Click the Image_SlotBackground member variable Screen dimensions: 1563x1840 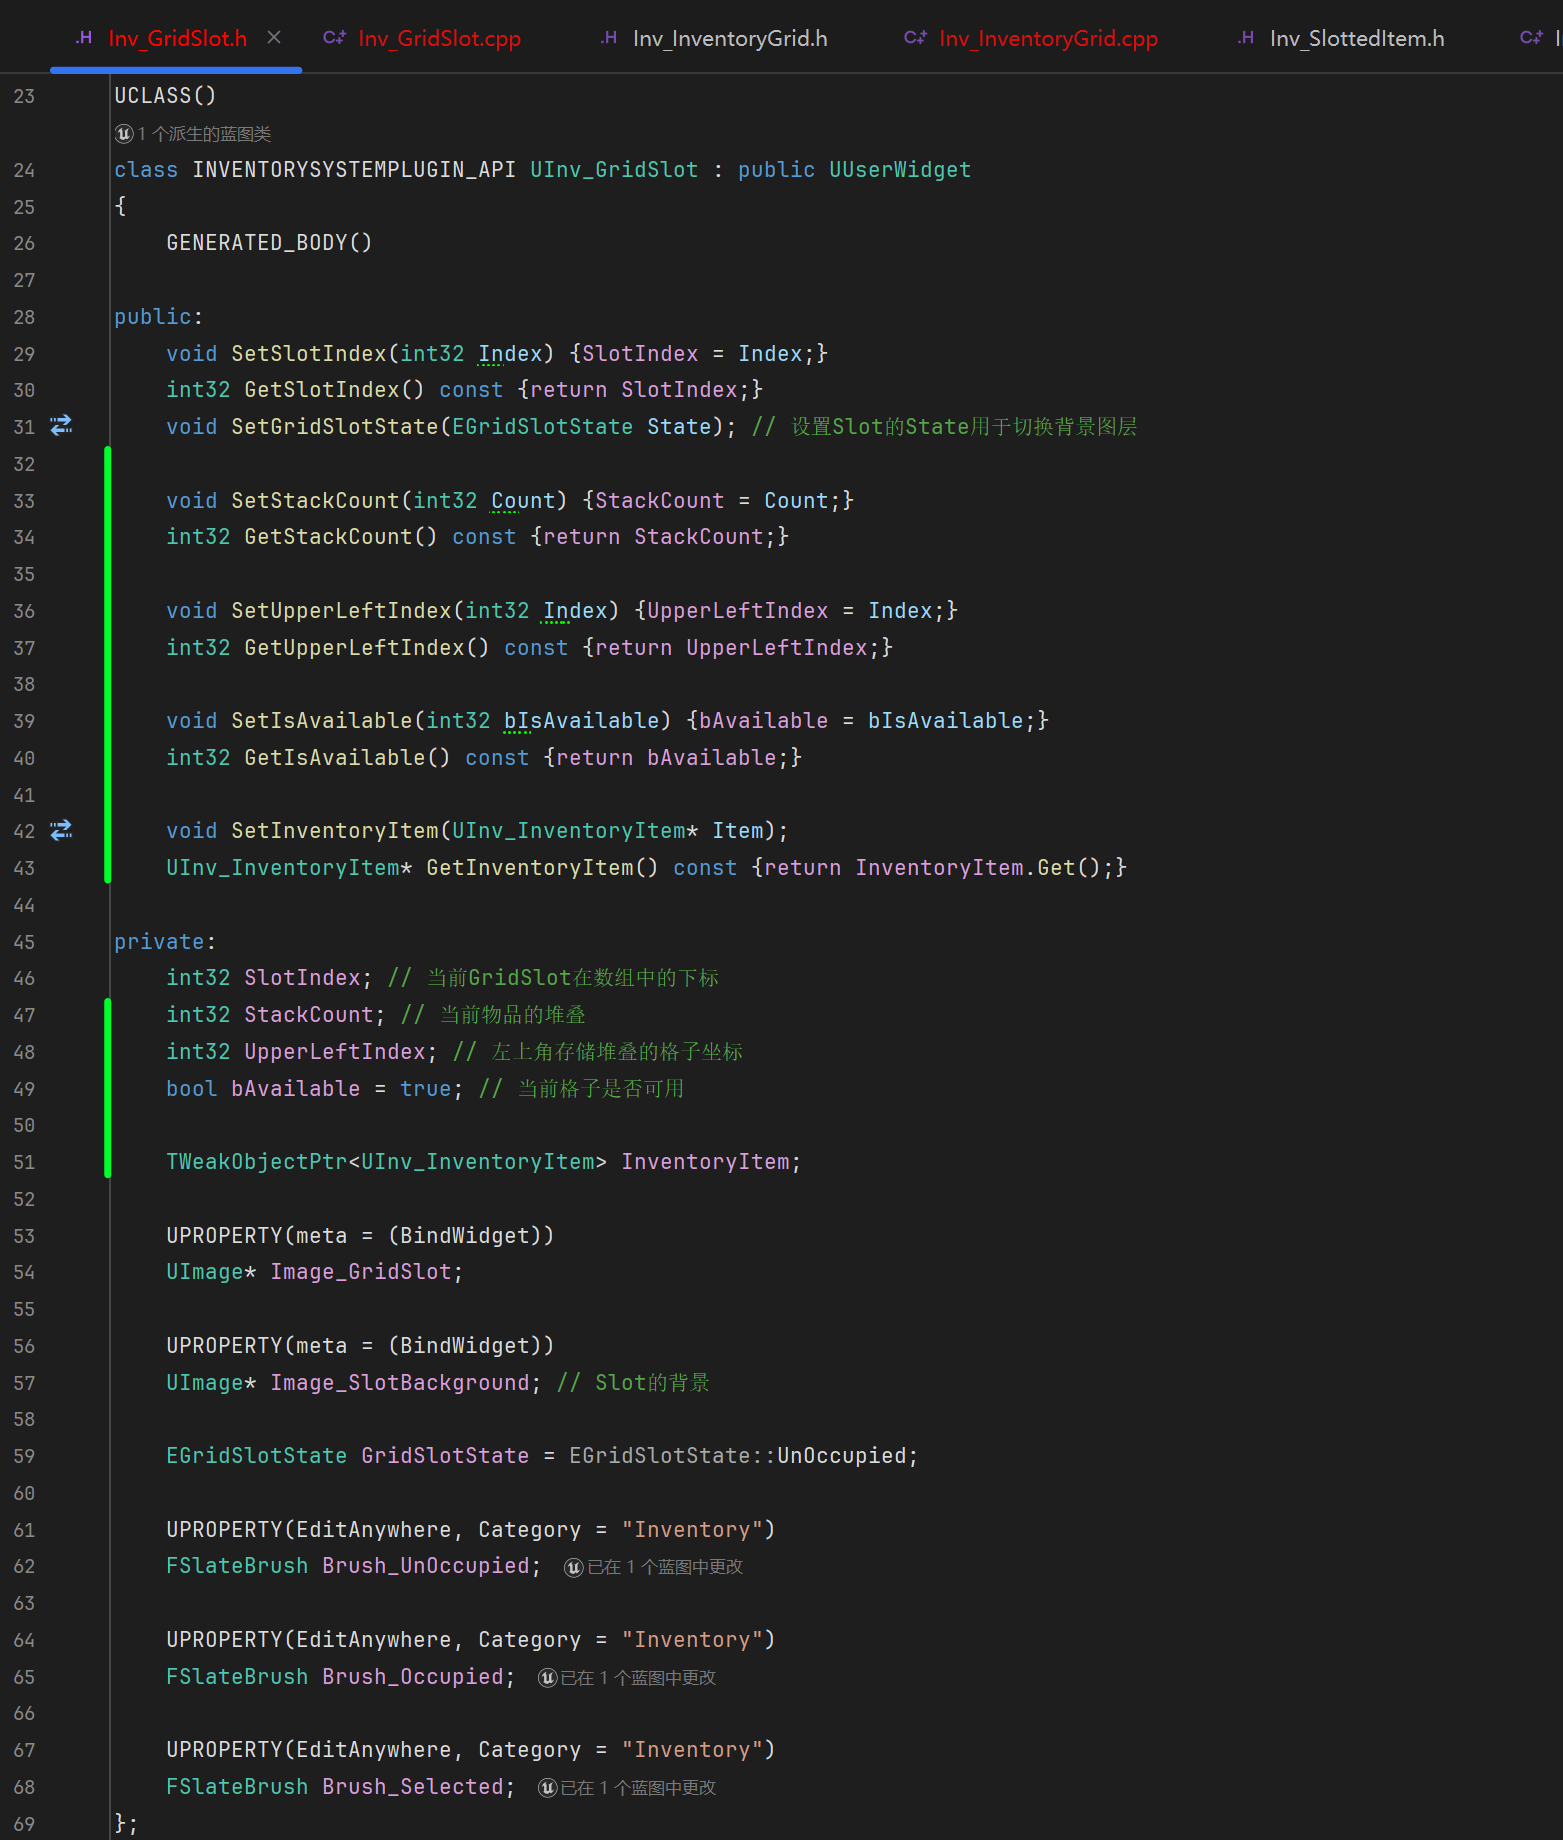pos(400,1383)
